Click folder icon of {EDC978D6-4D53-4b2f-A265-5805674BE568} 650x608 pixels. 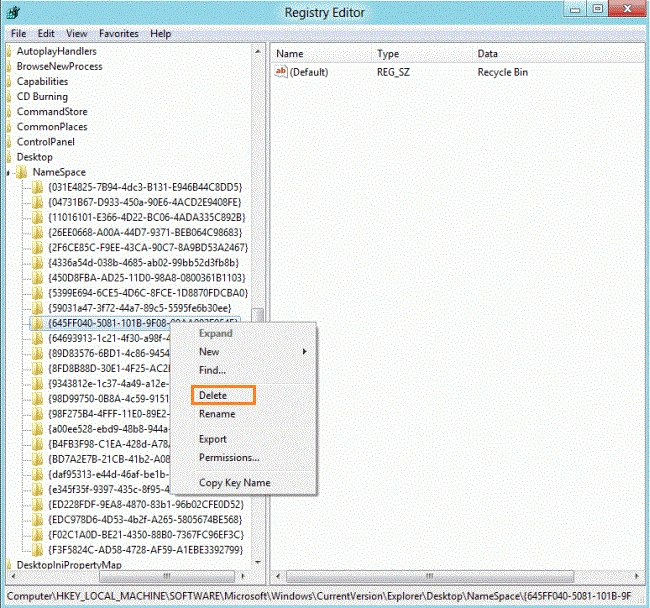tap(37, 520)
